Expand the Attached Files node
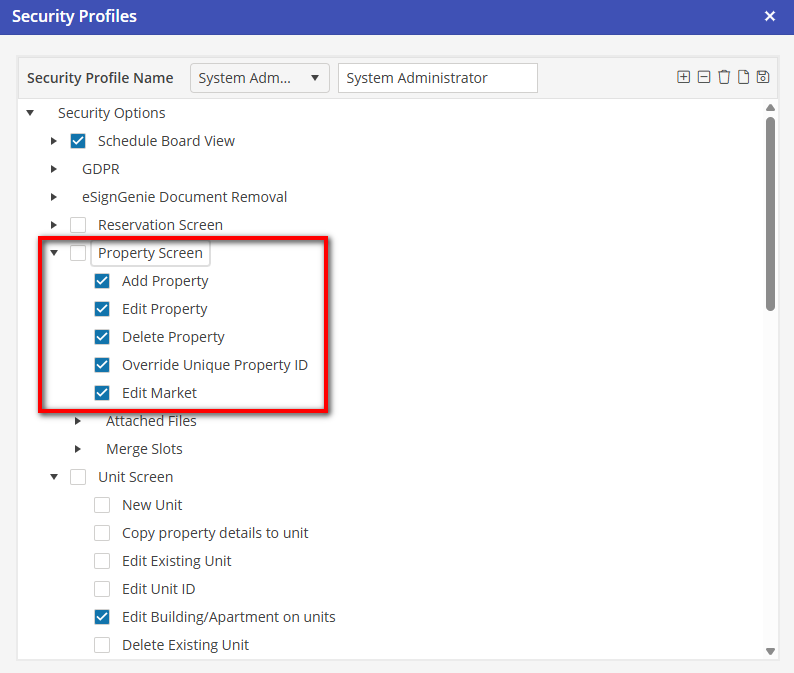 point(78,421)
